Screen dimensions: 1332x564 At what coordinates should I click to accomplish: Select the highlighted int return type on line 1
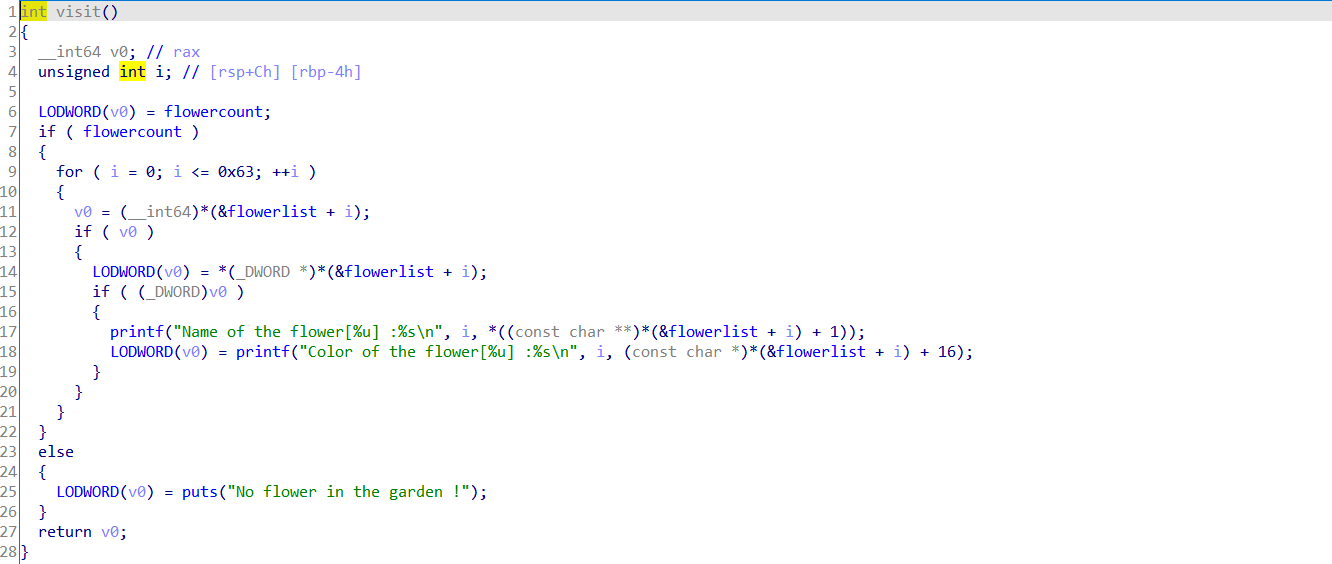(33, 11)
